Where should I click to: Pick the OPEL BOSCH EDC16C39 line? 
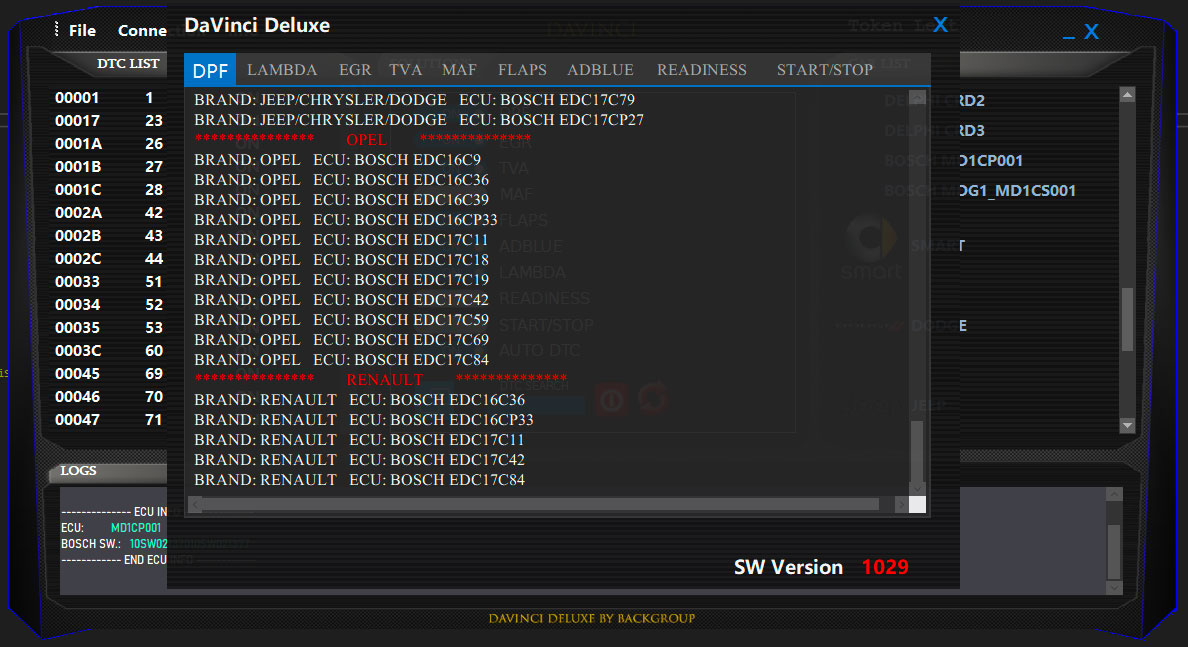pos(342,200)
